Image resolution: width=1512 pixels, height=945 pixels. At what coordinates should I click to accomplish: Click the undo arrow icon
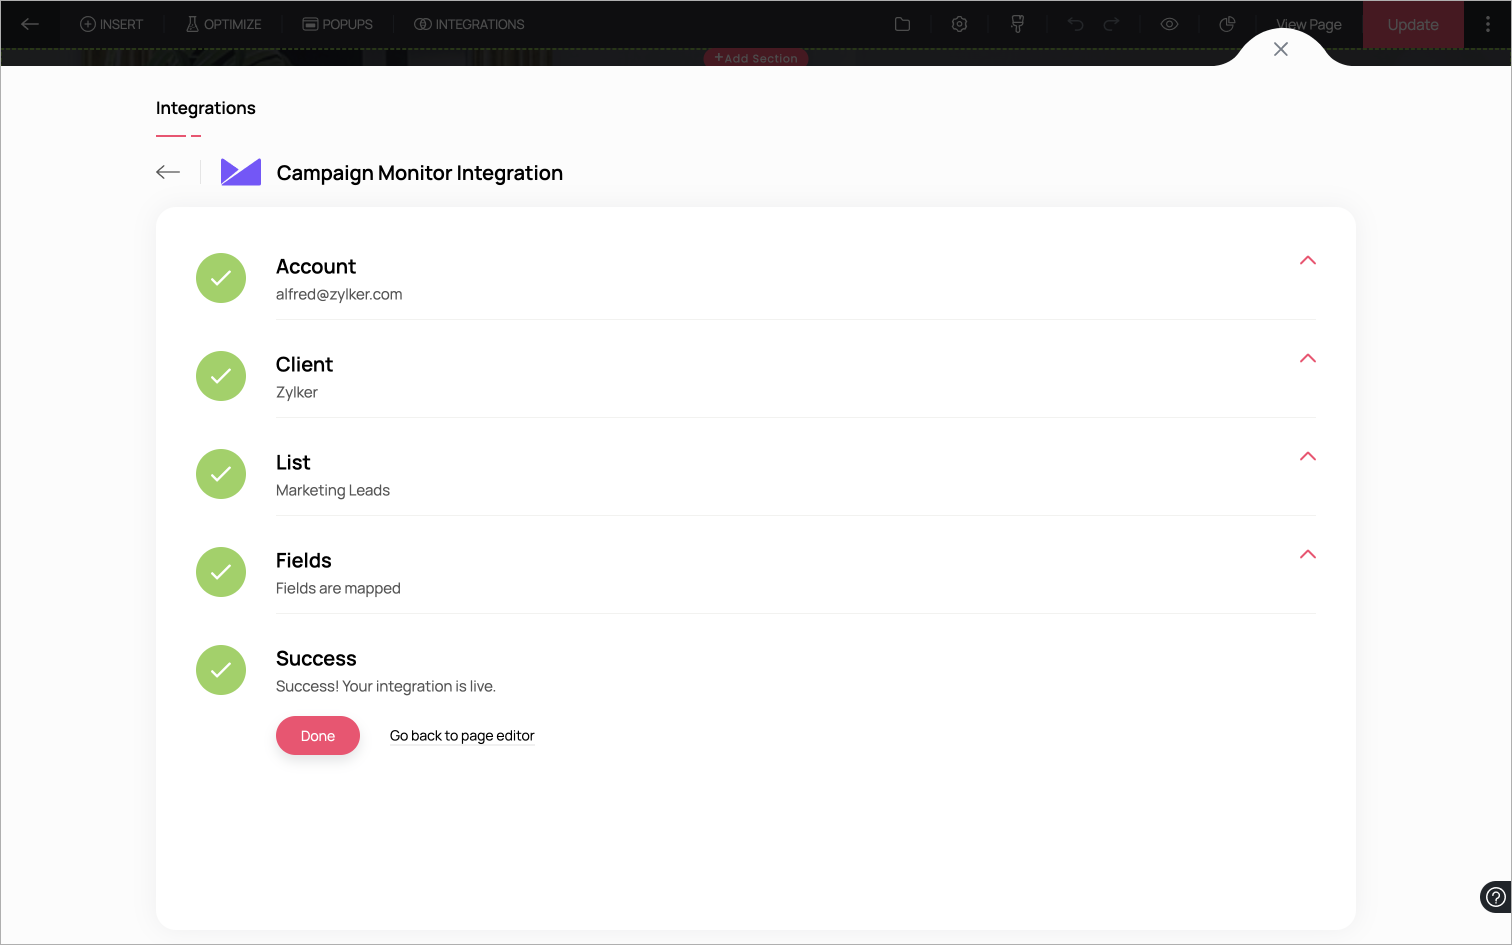click(x=1075, y=24)
